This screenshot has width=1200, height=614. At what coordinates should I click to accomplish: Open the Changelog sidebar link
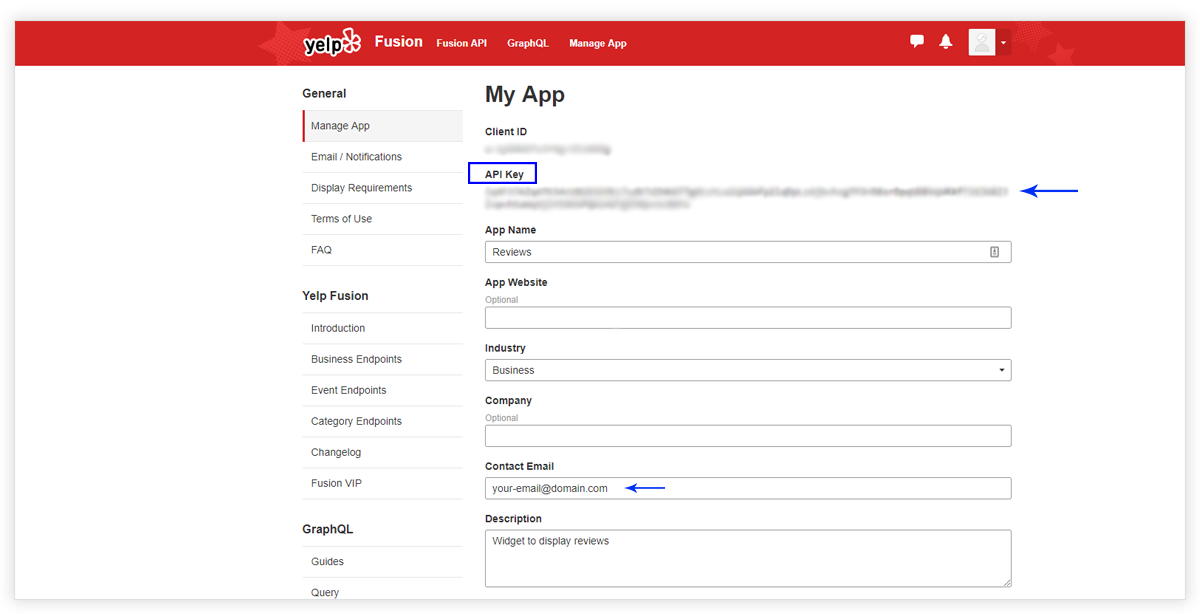pyautogui.click(x=336, y=452)
